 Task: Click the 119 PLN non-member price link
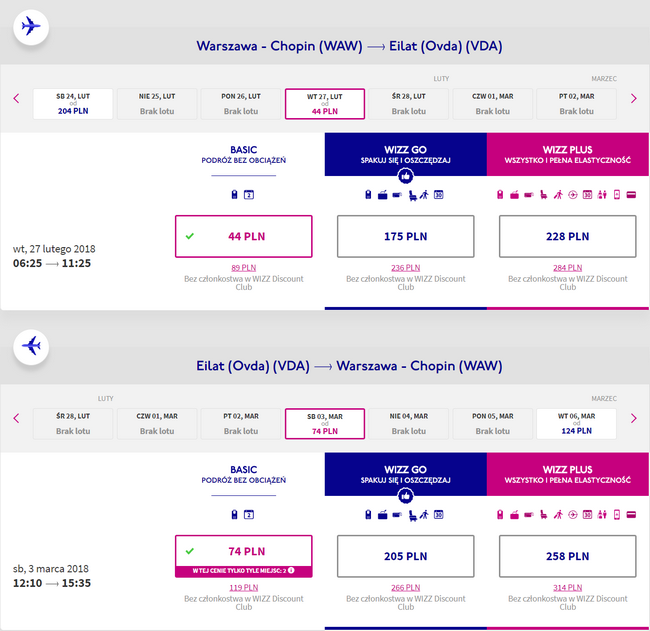tap(243, 587)
